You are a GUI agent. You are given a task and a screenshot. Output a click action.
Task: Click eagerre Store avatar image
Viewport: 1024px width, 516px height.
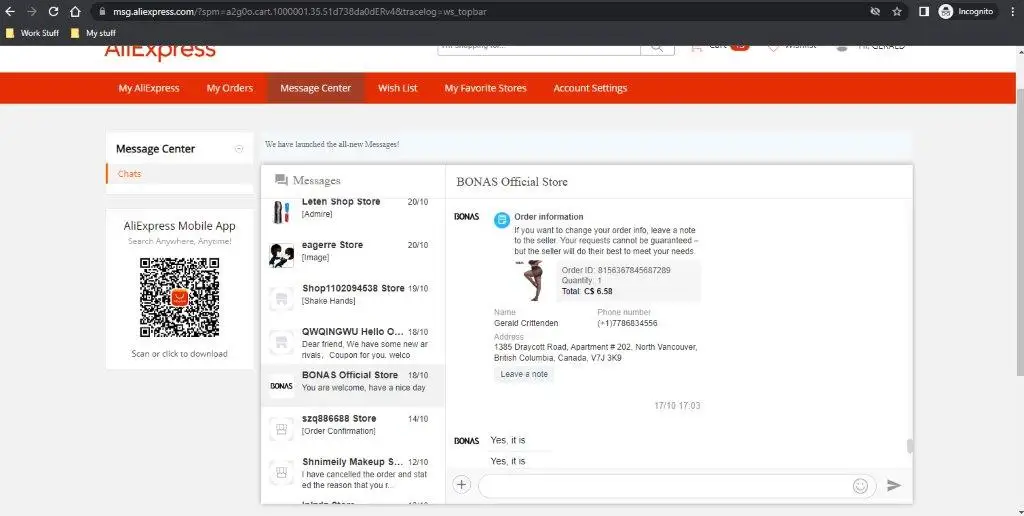[281, 255]
